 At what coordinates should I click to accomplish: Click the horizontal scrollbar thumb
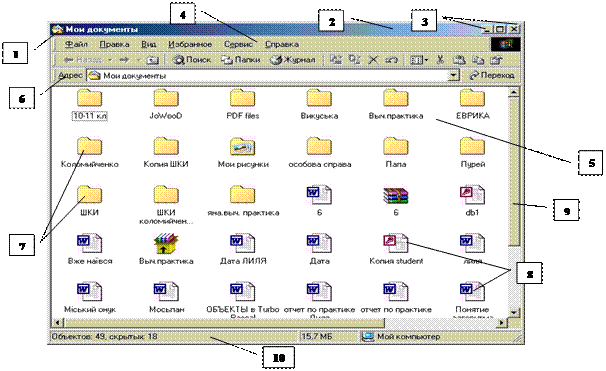click(224, 322)
